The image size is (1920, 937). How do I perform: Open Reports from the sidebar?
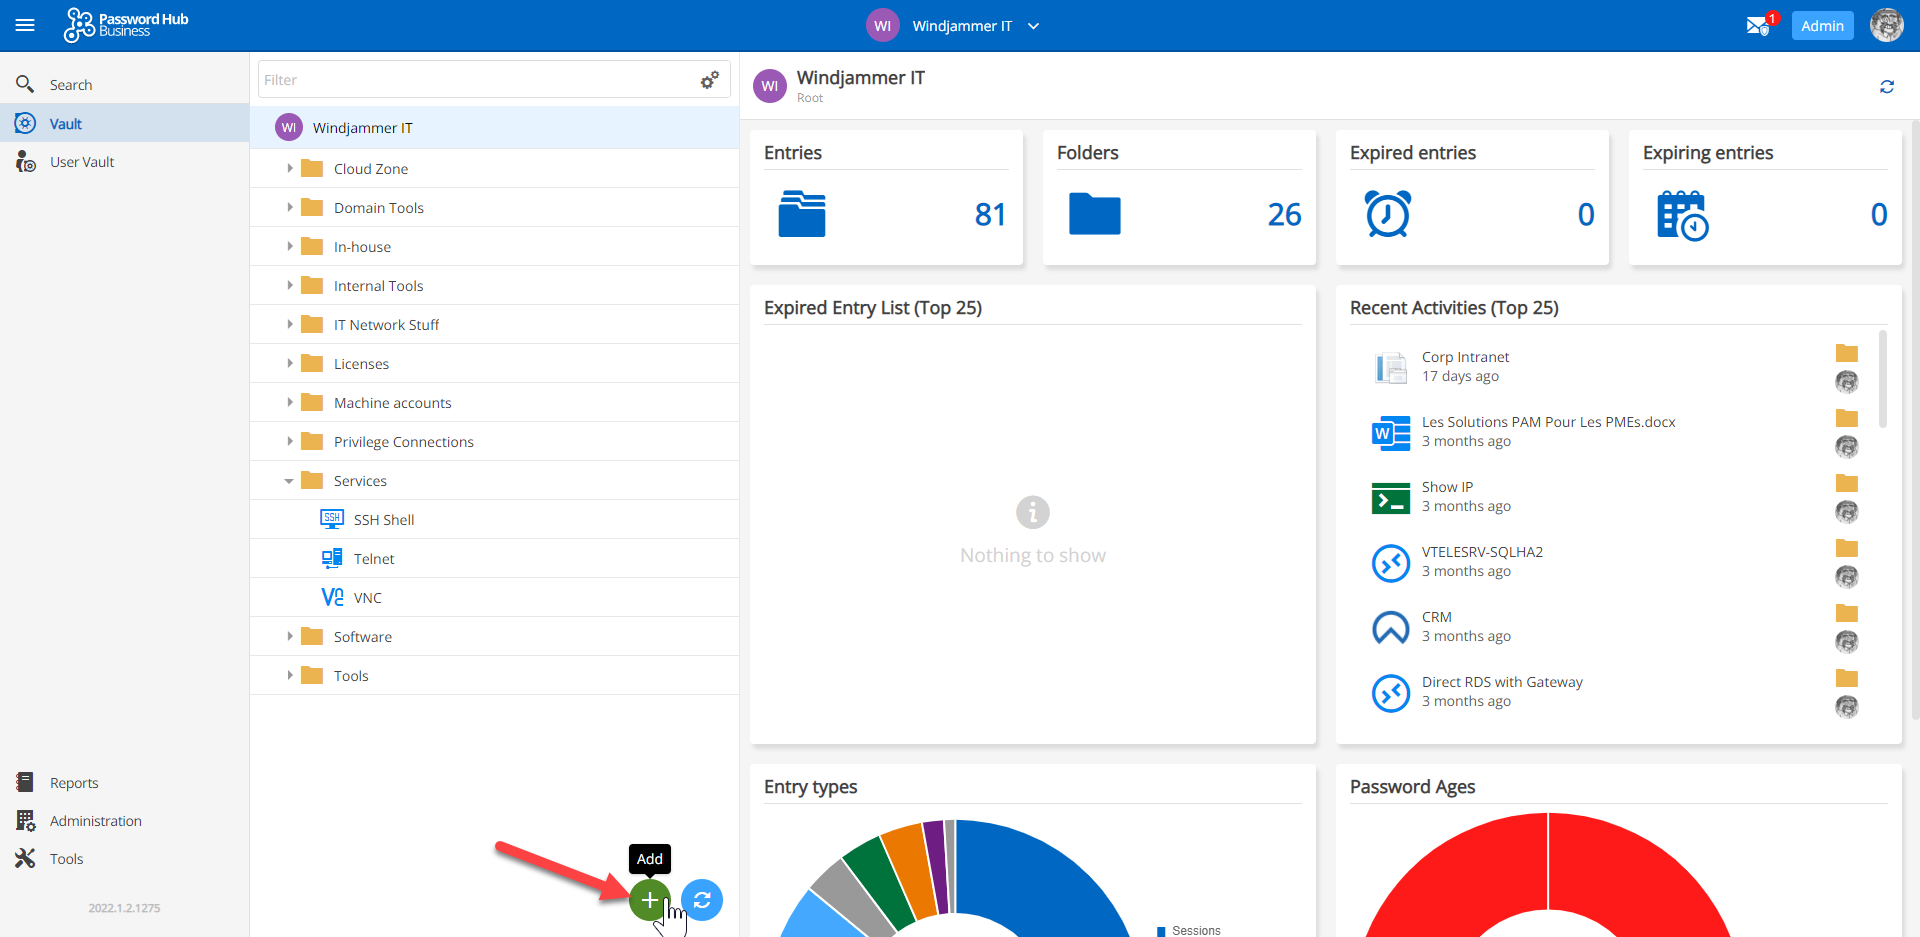pos(74,783)
